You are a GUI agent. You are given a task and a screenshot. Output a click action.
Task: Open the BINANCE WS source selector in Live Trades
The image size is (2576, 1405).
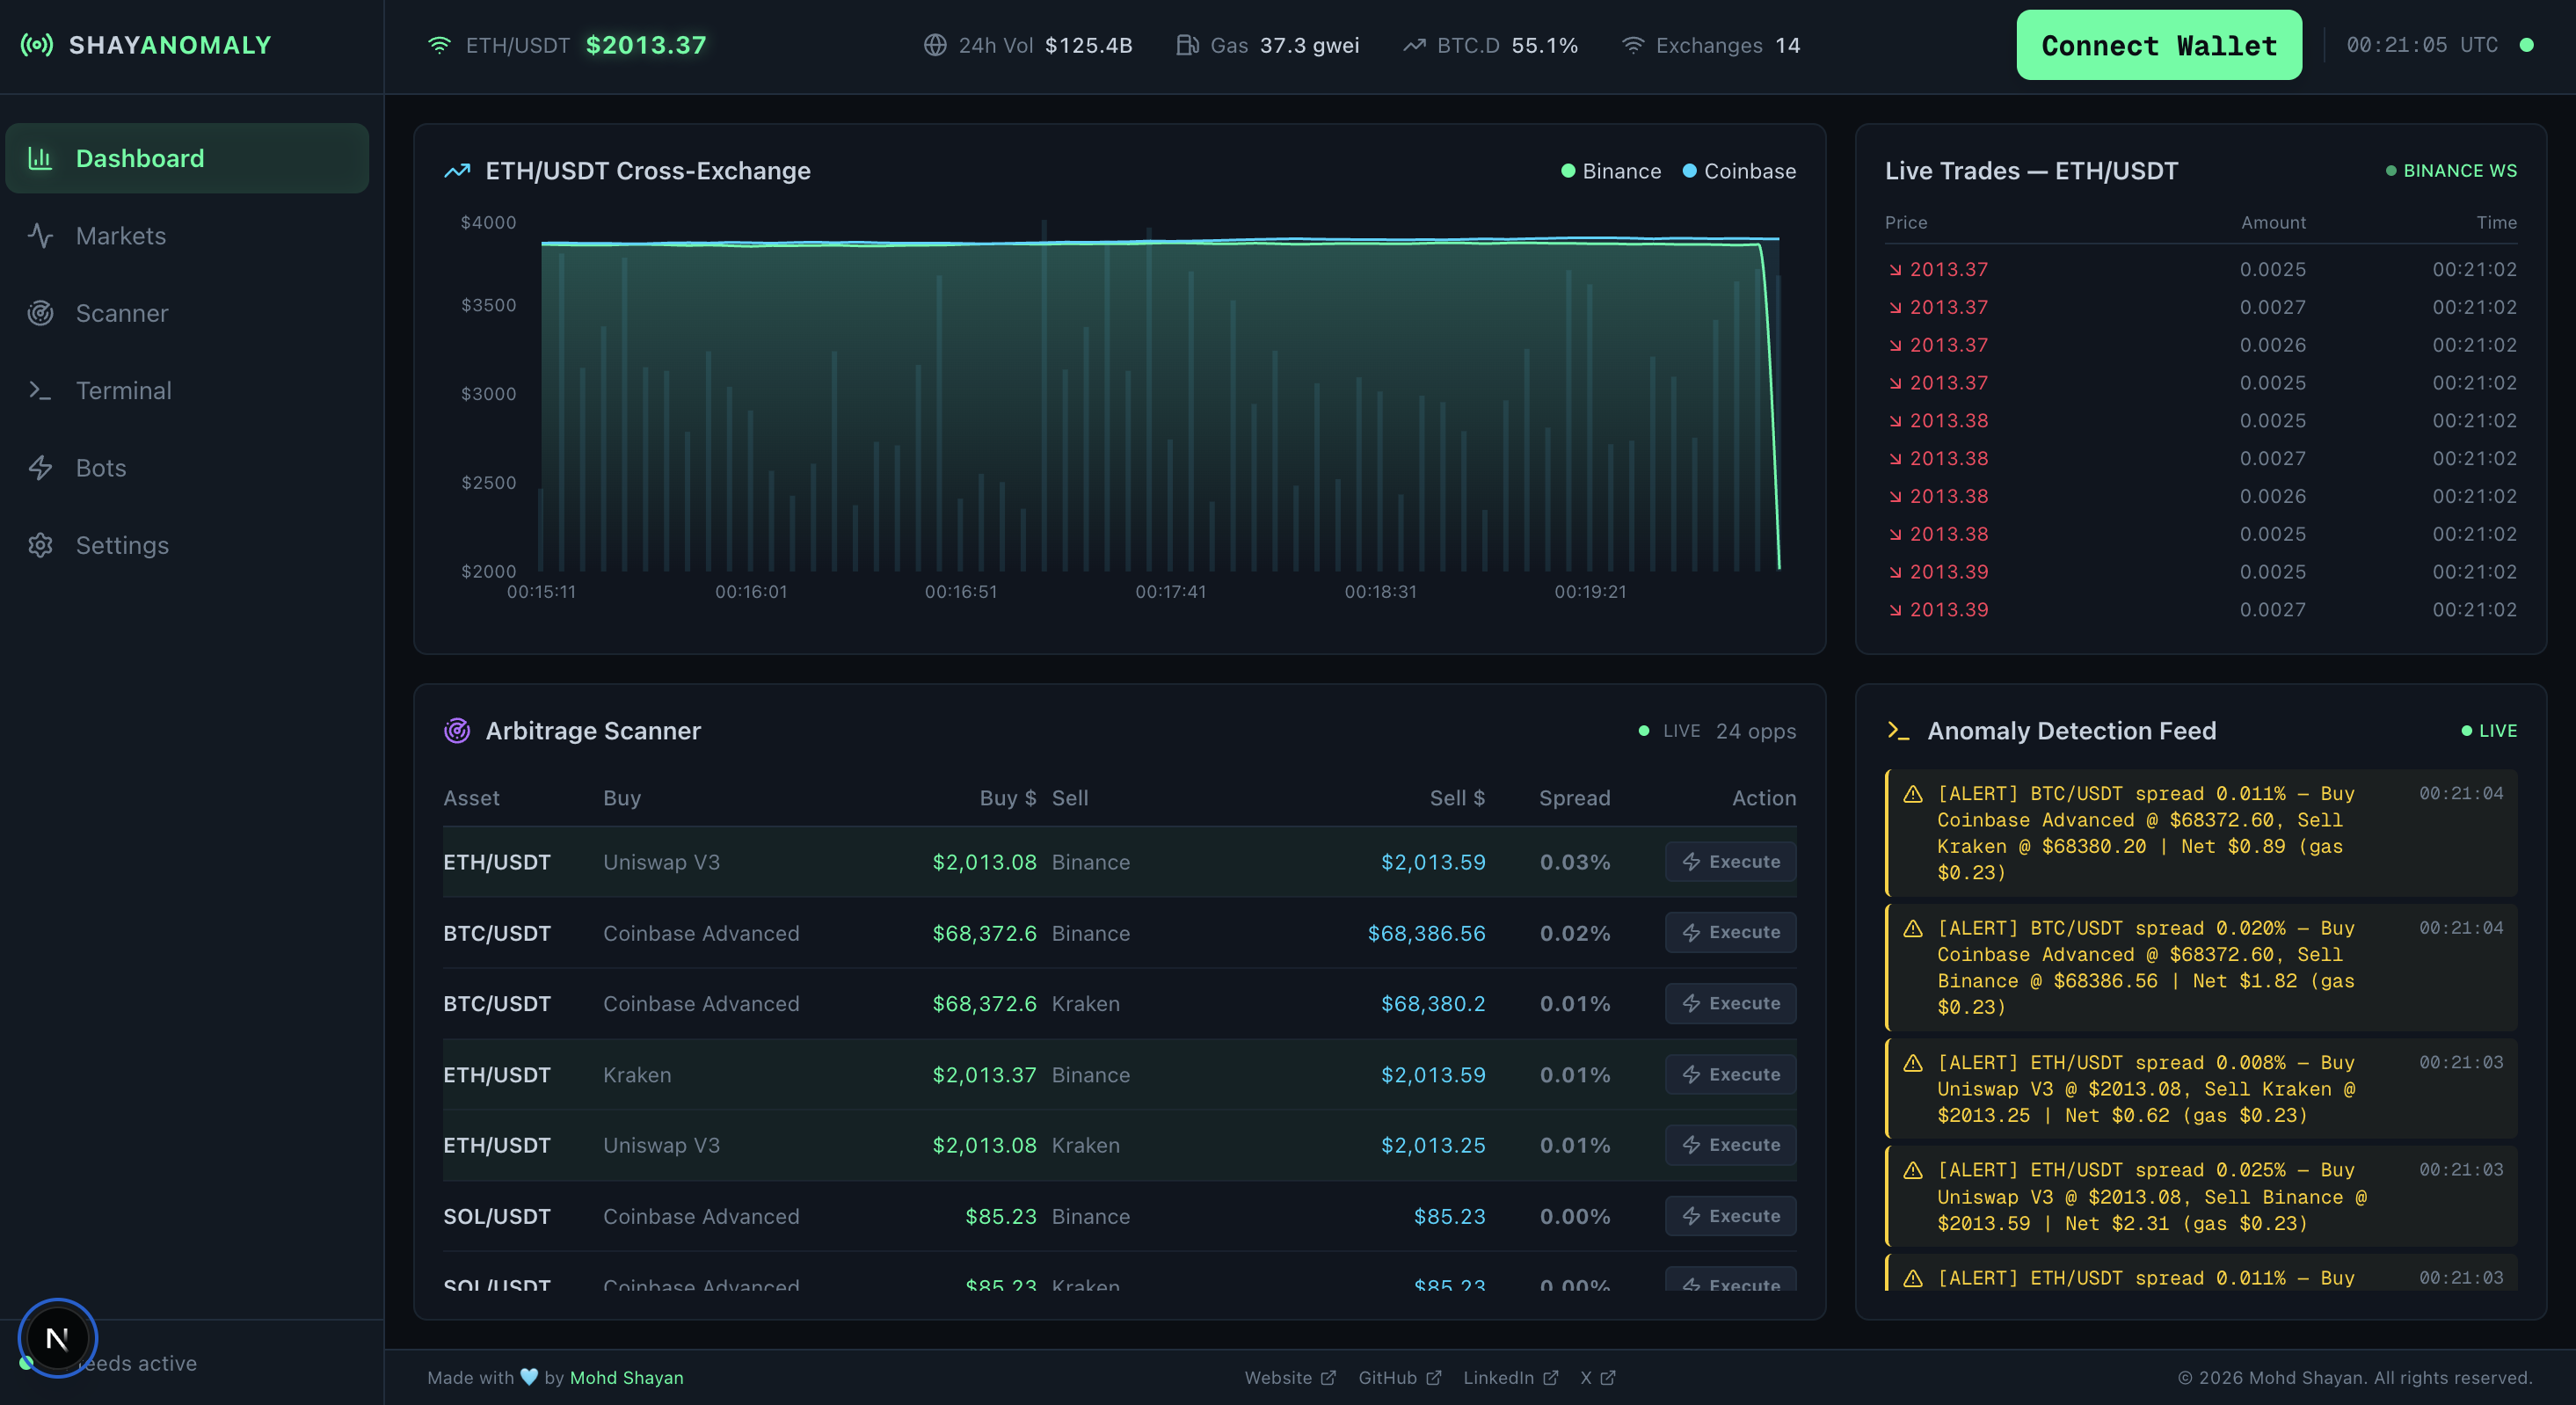(2450, 171)
